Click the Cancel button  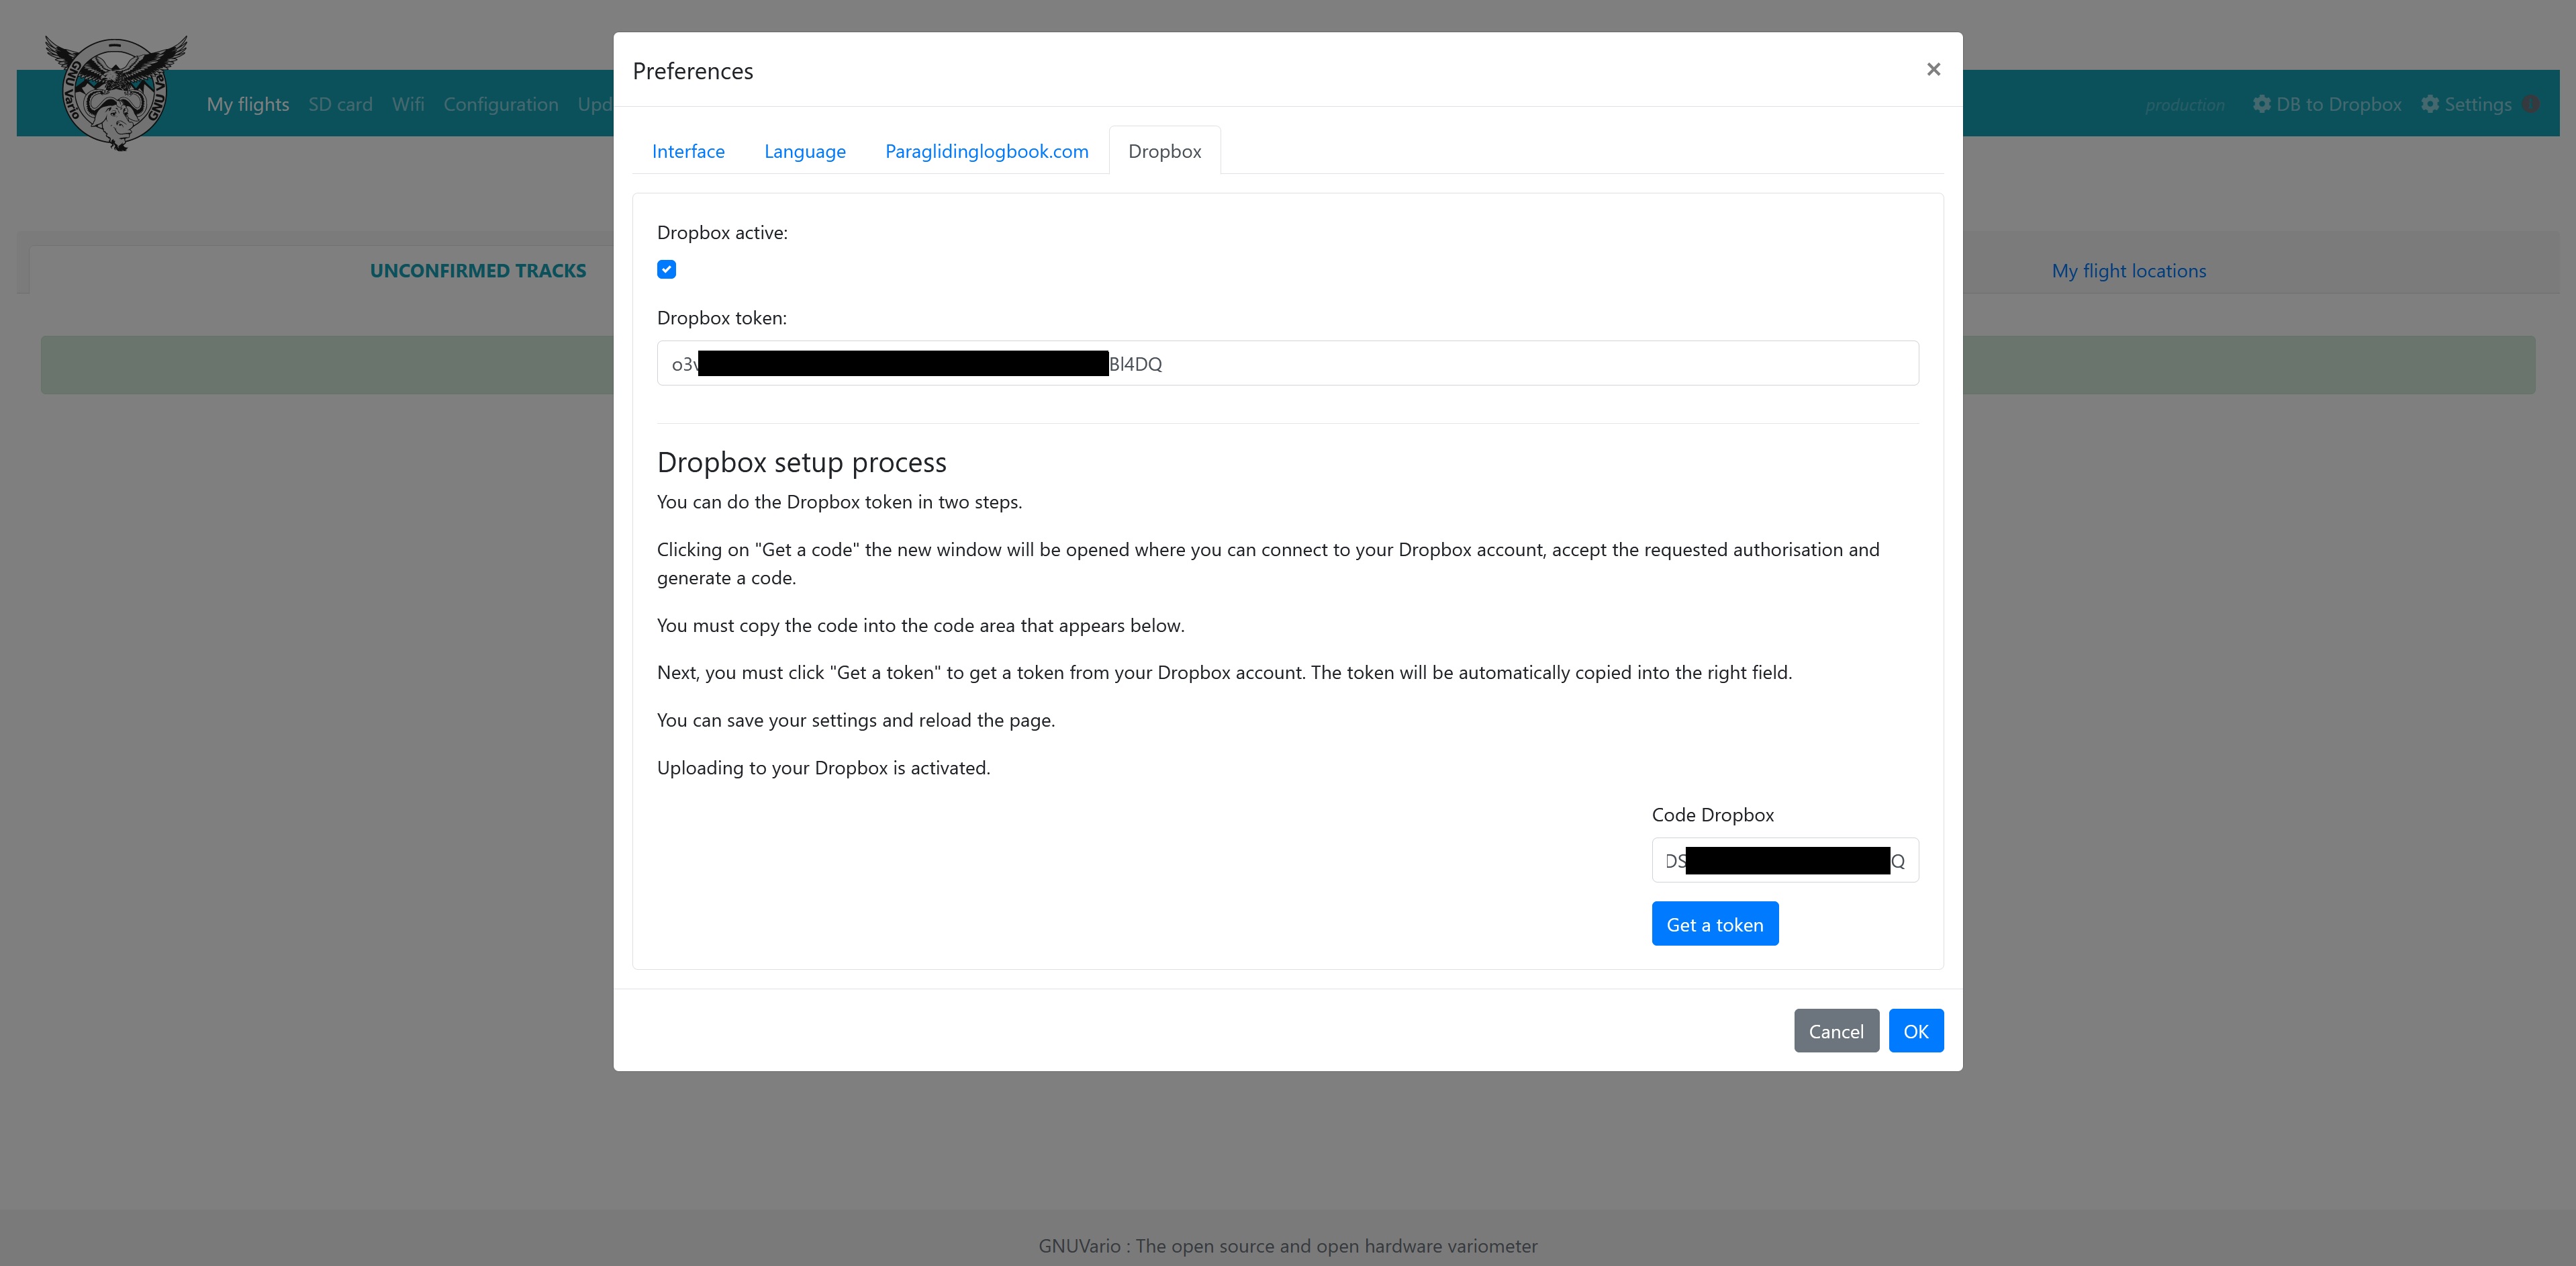coord(1835,1031)
